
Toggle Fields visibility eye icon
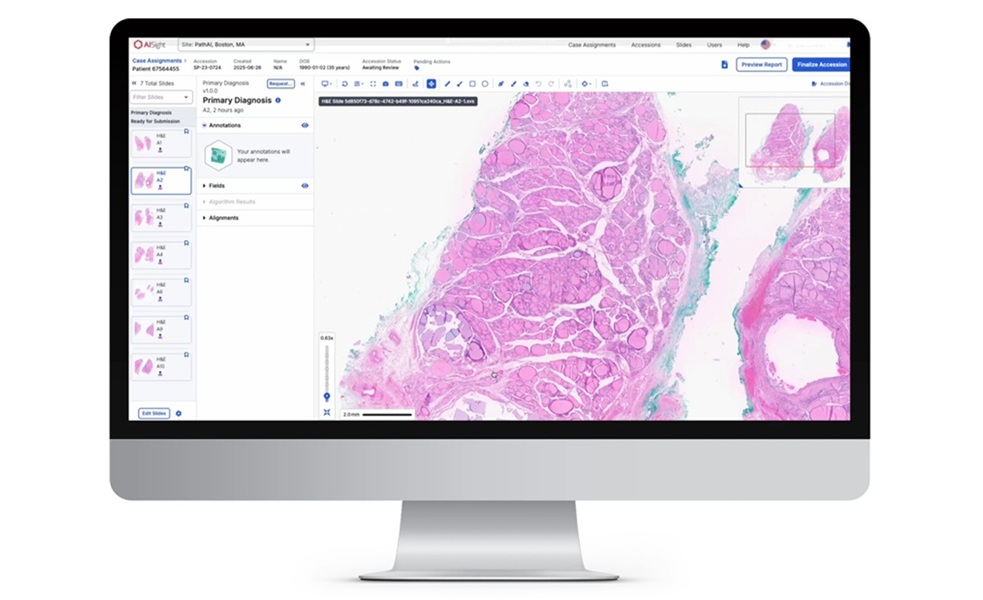click(305, 186)
